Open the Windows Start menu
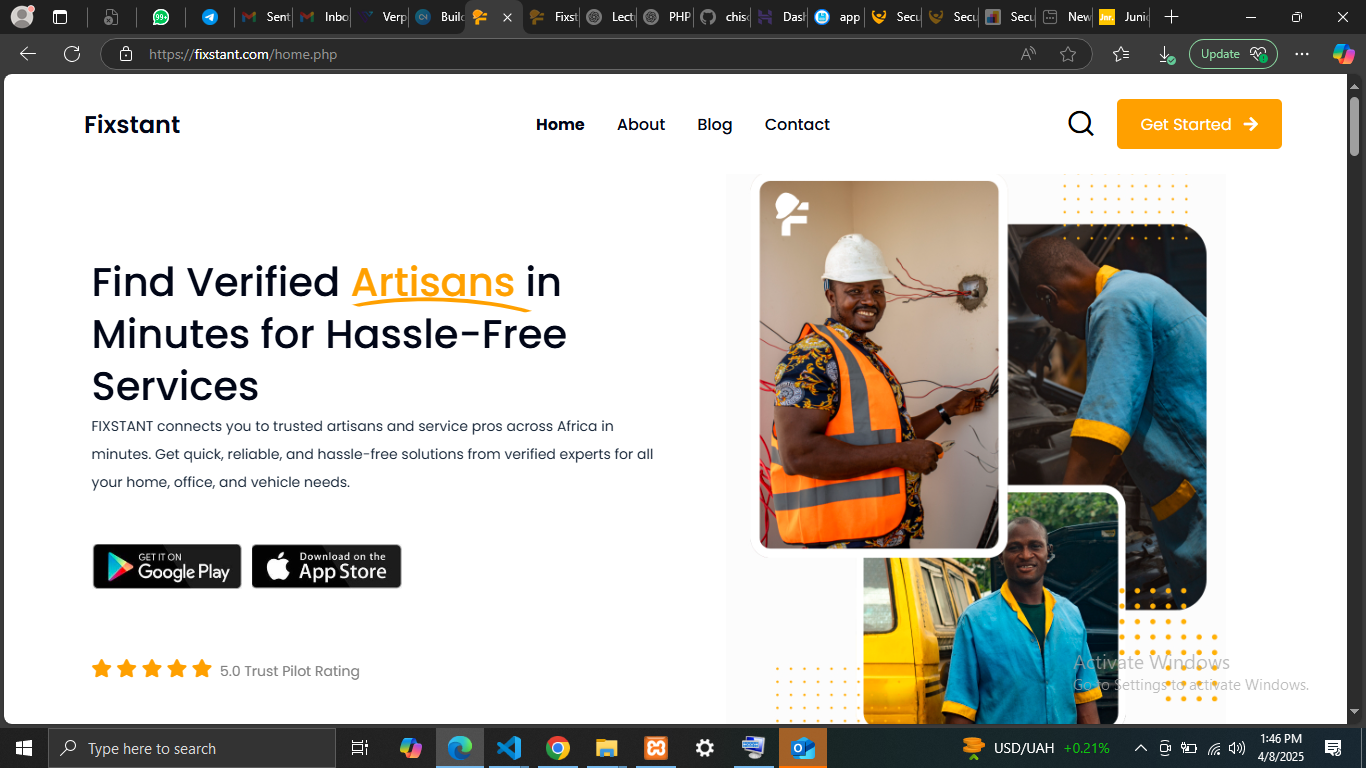Image resolution: width=1366 pixels, height=768 pixels. click(23, 748)
